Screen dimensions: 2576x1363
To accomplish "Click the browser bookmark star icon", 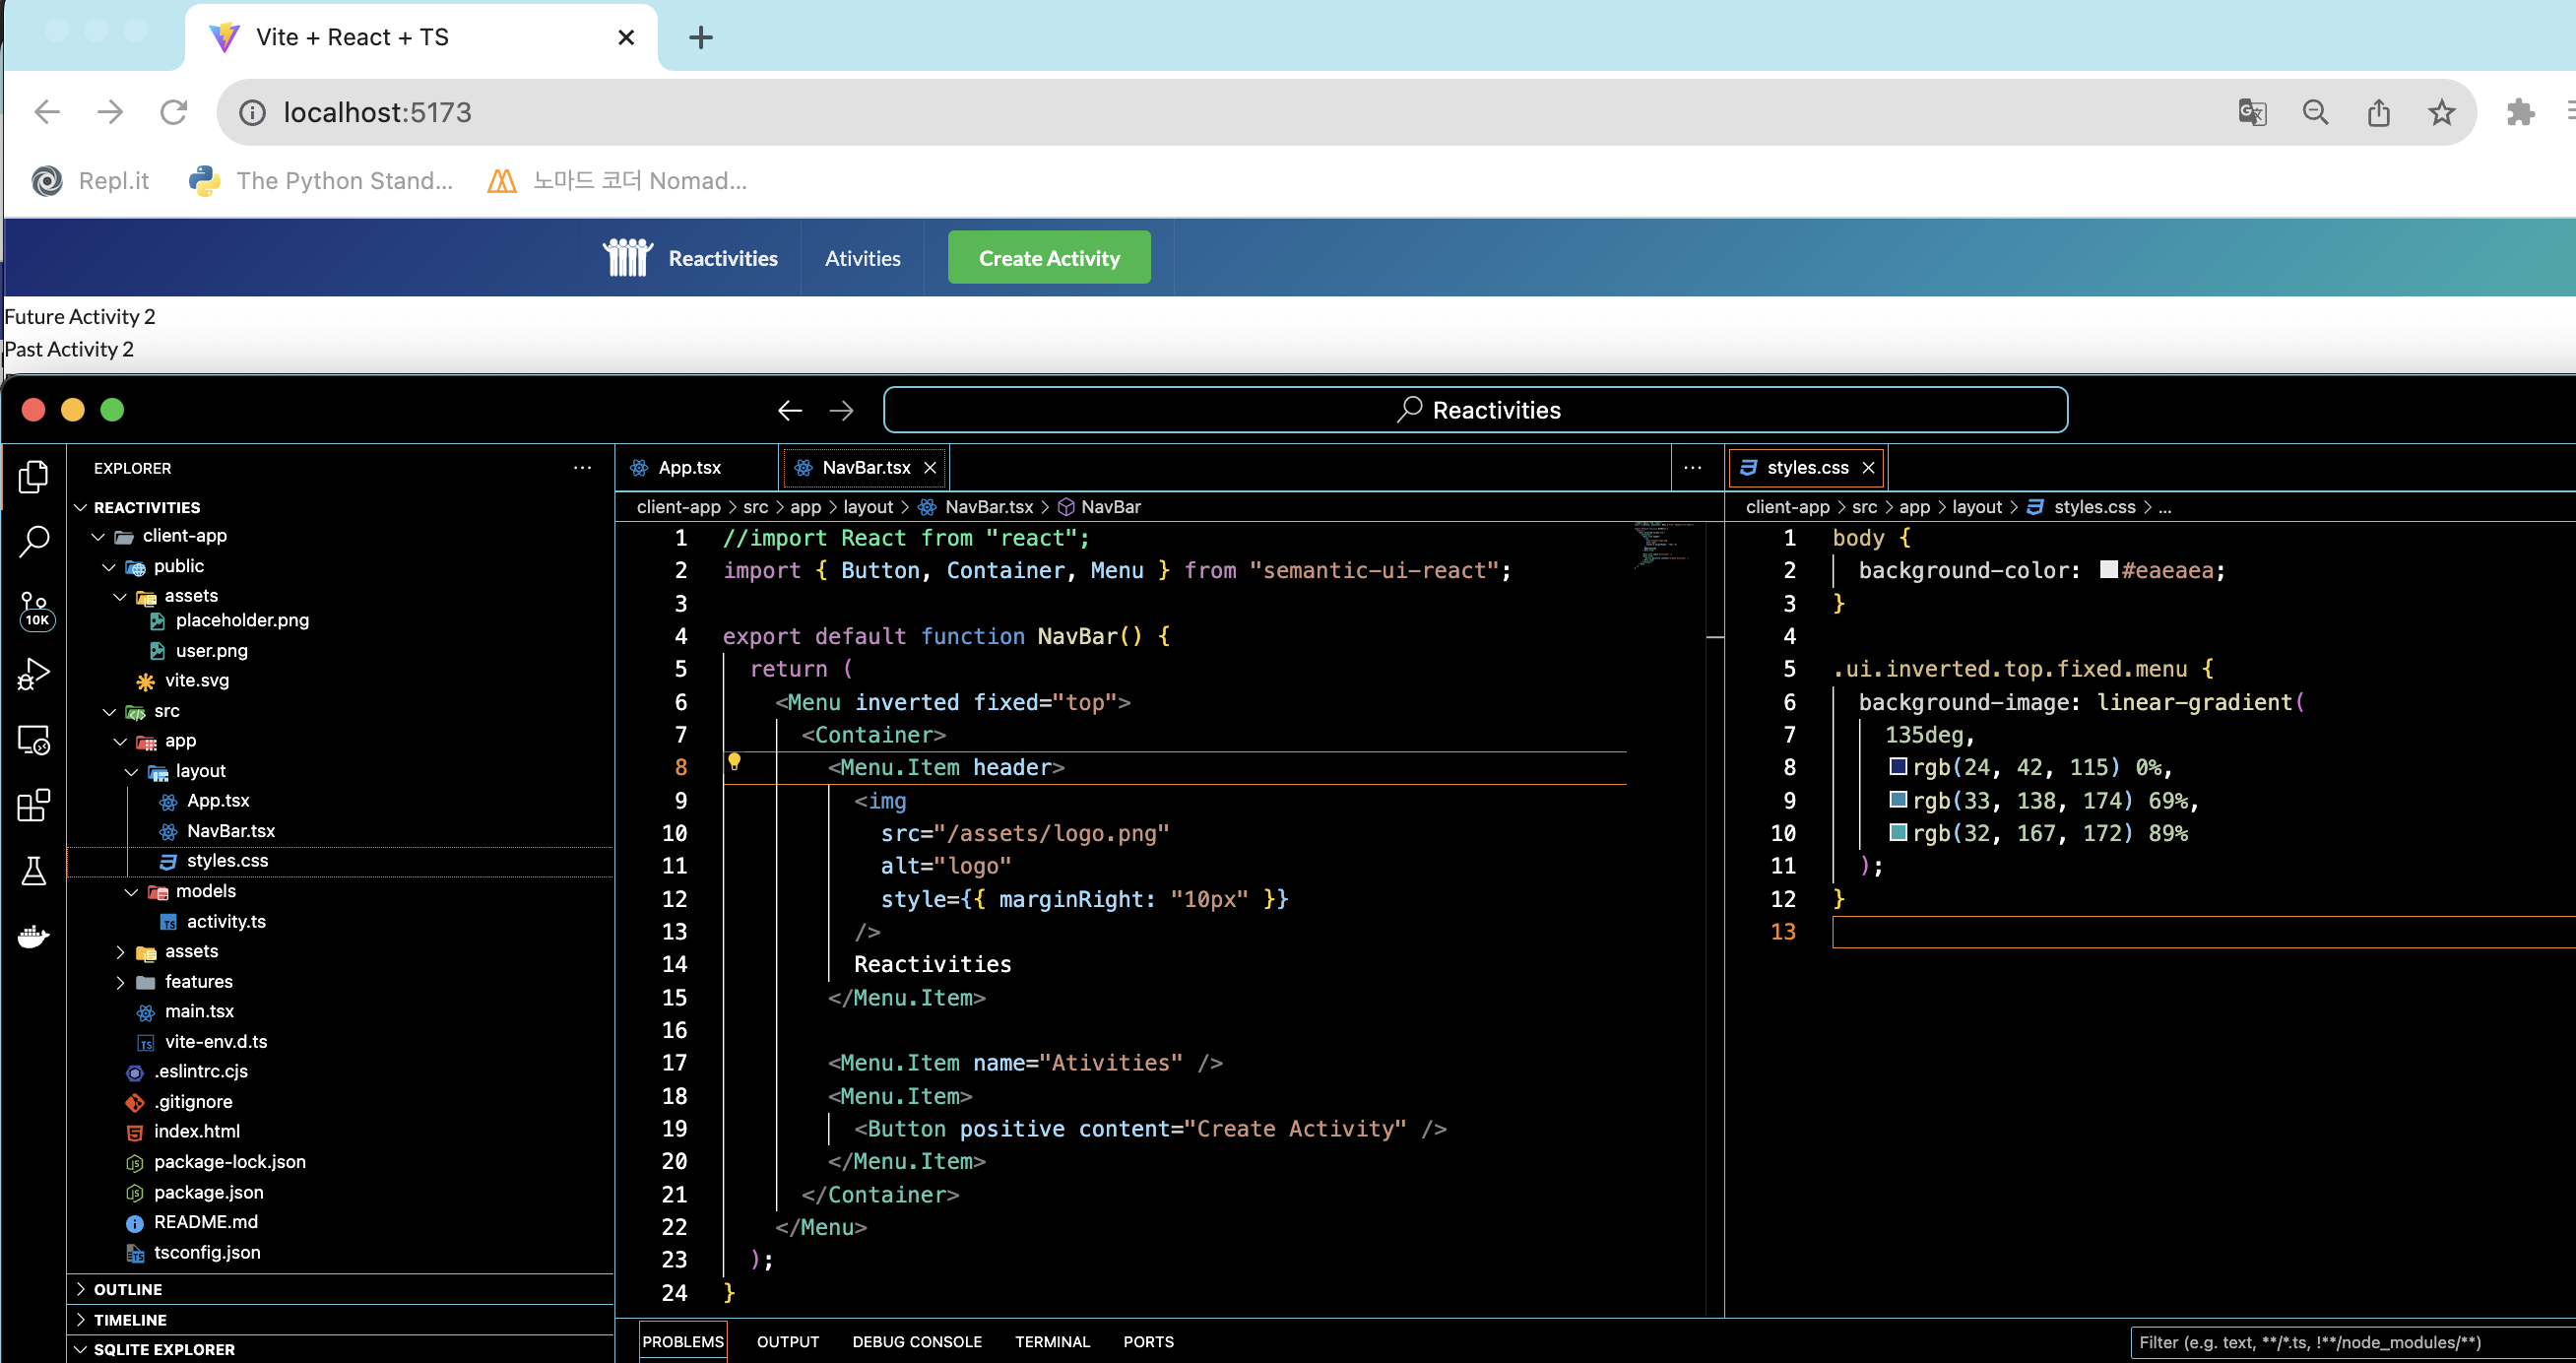I will 2441,112.
